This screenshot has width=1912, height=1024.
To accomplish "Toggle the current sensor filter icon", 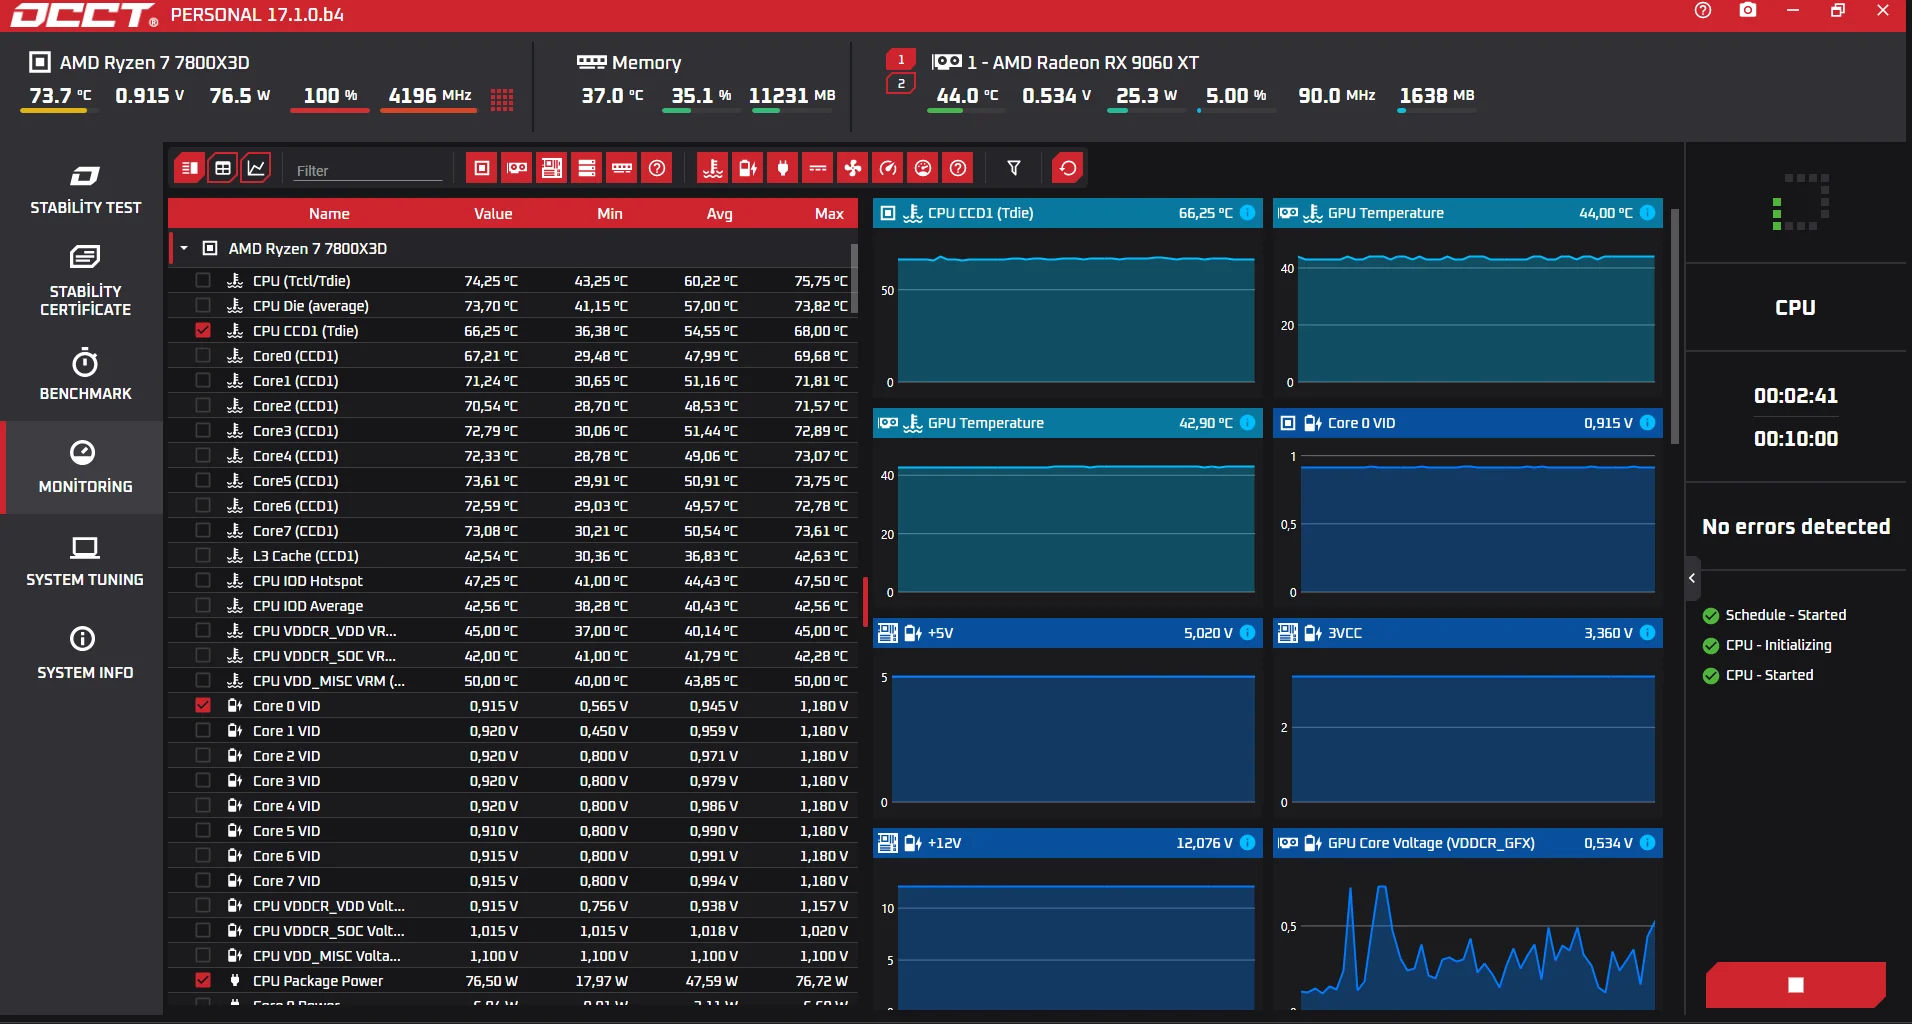I will click(x=818, y=168).
